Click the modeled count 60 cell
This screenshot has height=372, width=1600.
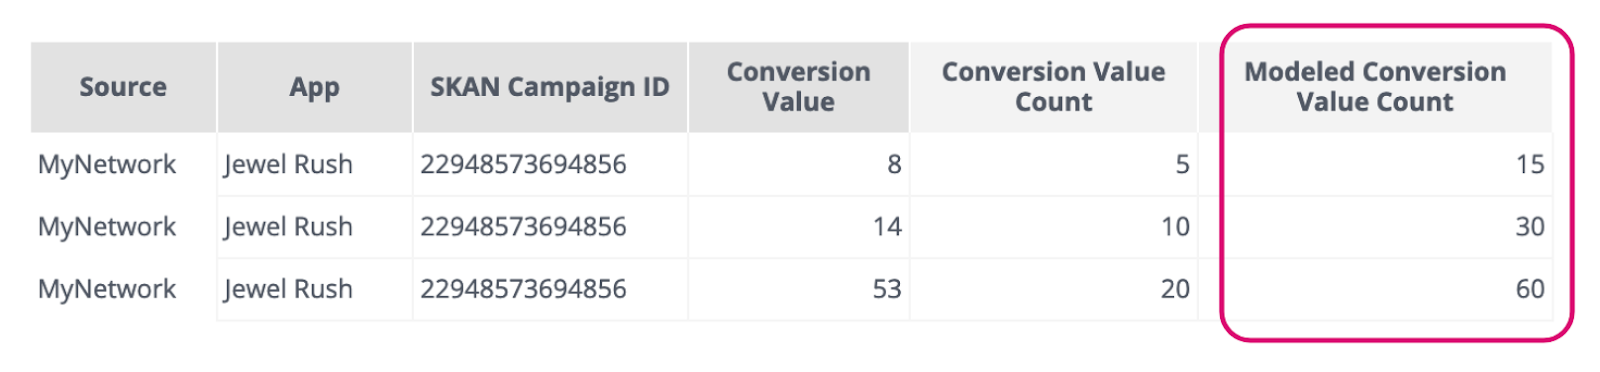coord(1375,289)
